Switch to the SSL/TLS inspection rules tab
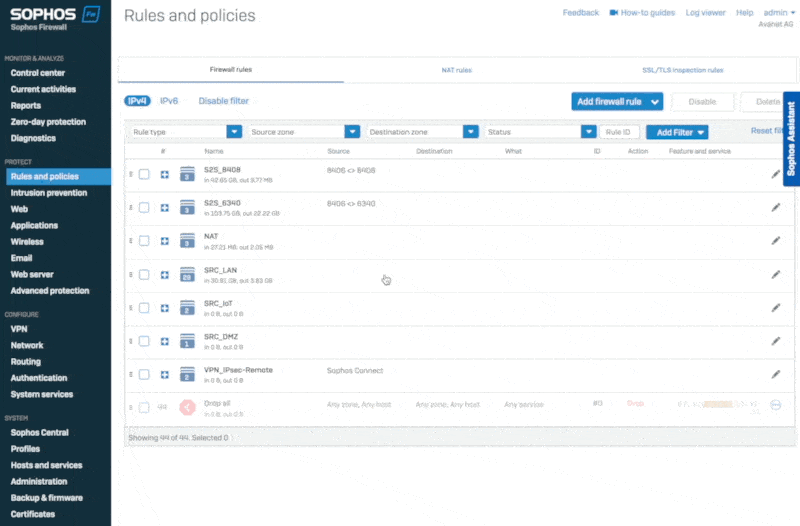The width and height of the screenshot is (800, 526). [683, 70]
